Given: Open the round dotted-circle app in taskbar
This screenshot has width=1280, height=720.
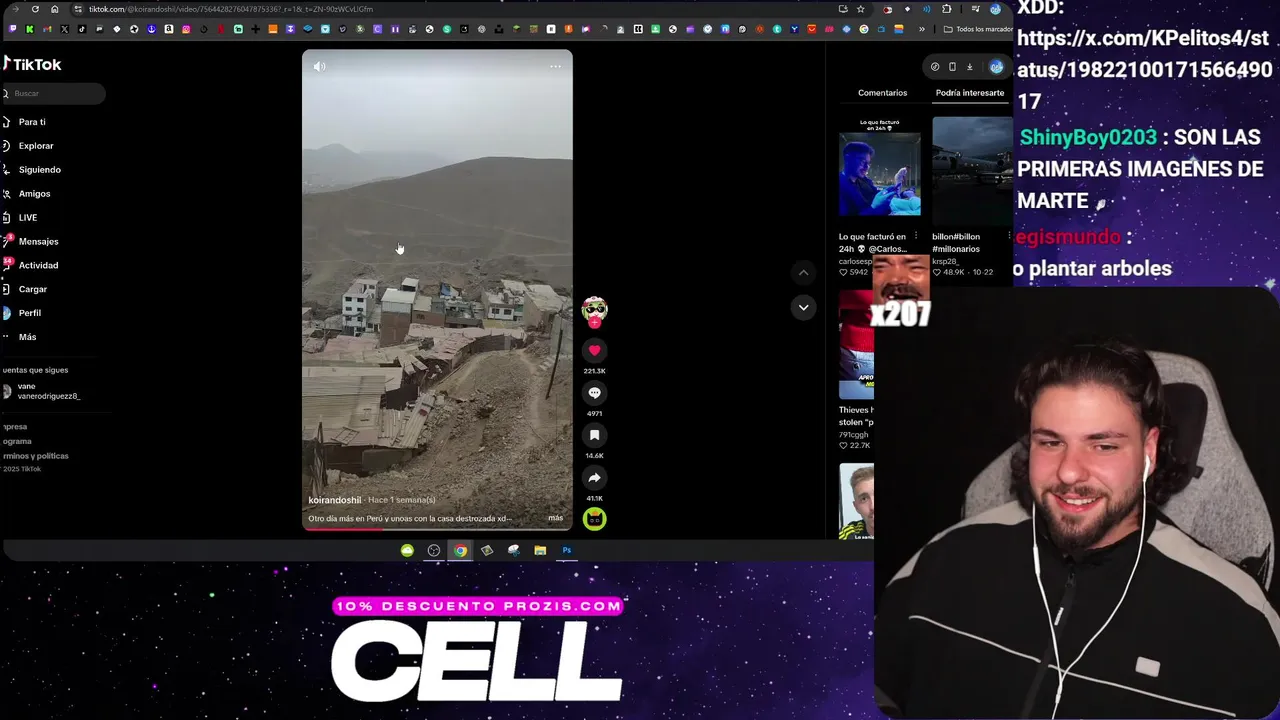Looking at the screenshot, I should tap(434, 550).
